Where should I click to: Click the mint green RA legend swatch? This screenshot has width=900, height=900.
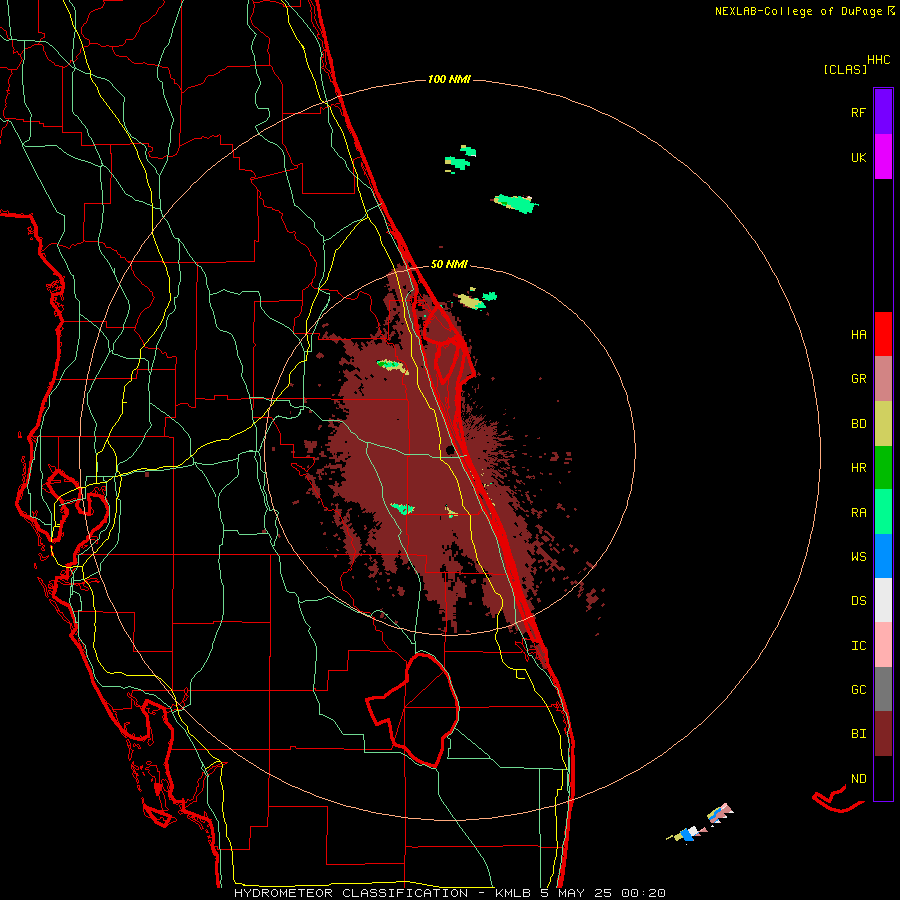tap(883, 511)
